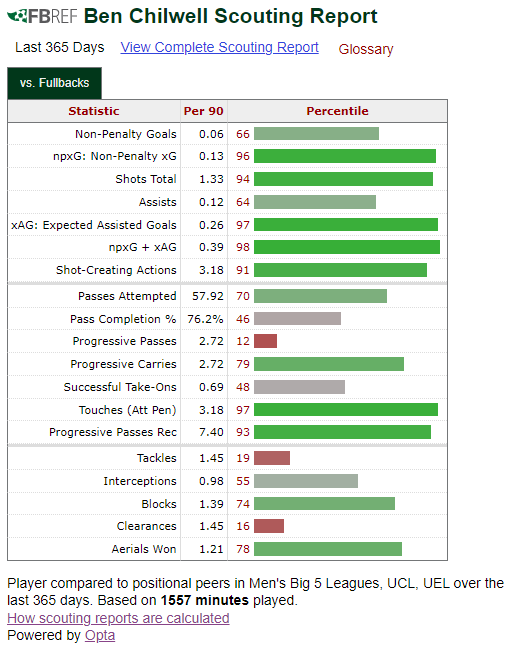Select the Touches (Att Pen) row label
The width and height of the screenshot is (512, 647).
click(127, 410)
